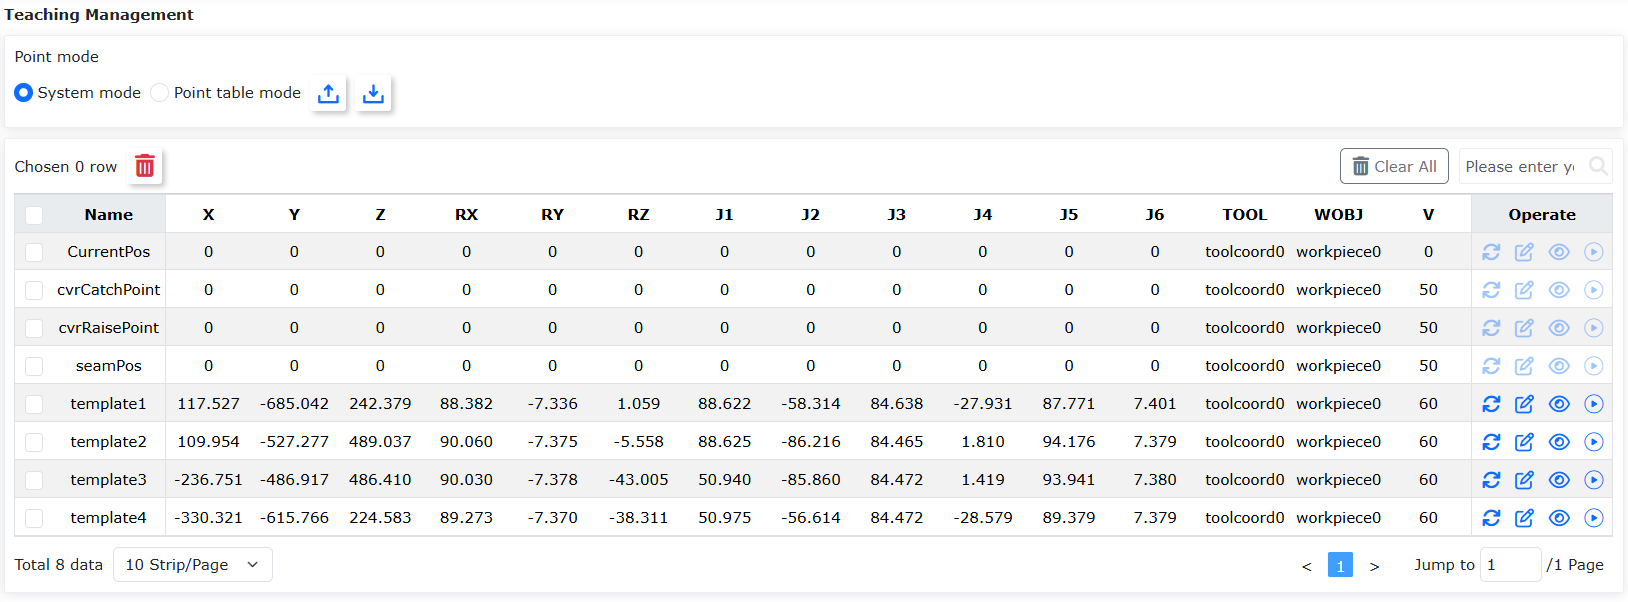Refresh template1 point with sync icon
Screen dimensions: 1628x602
point(1491,404)
